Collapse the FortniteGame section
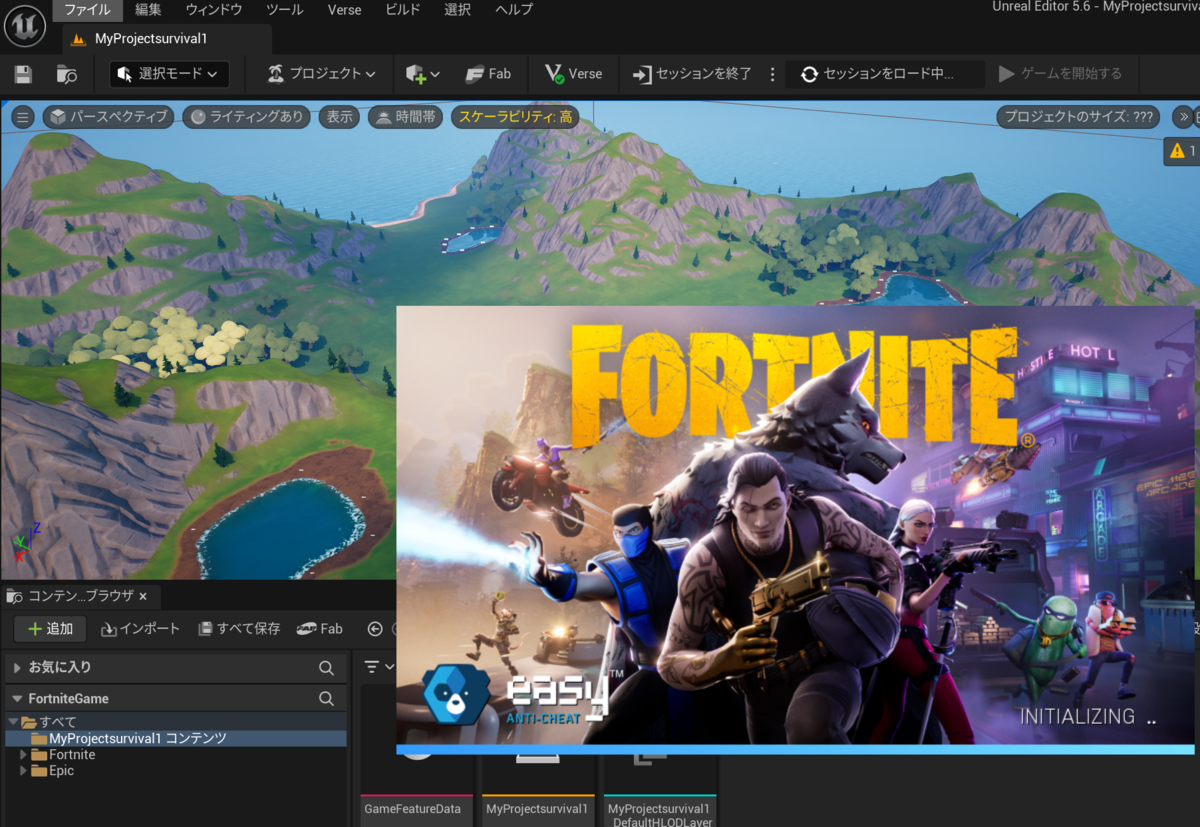Screen dimensions: 1200x827 (x=16, y=699)
